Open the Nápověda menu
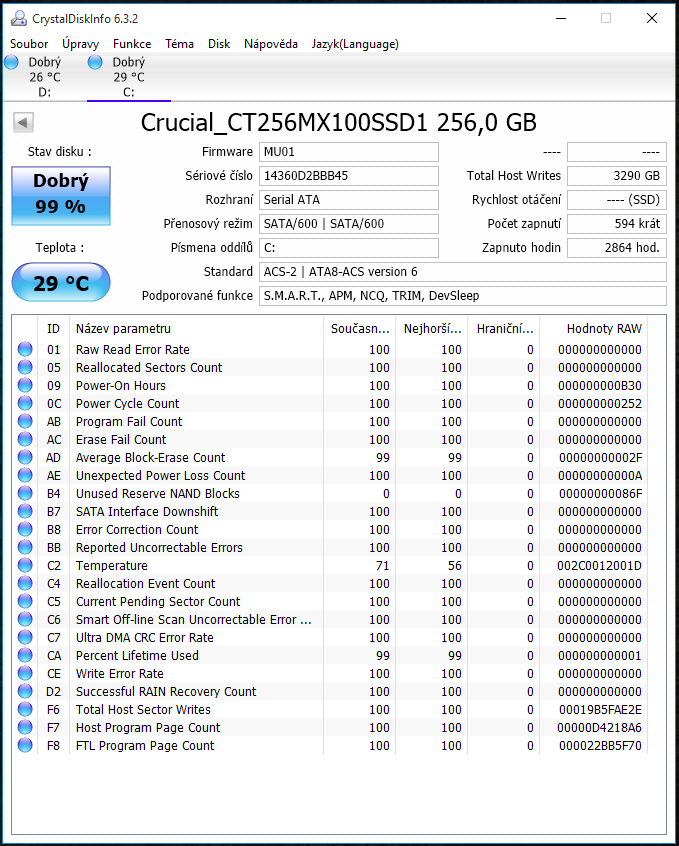Screen dimensions: 679x846 pos(270,44)
